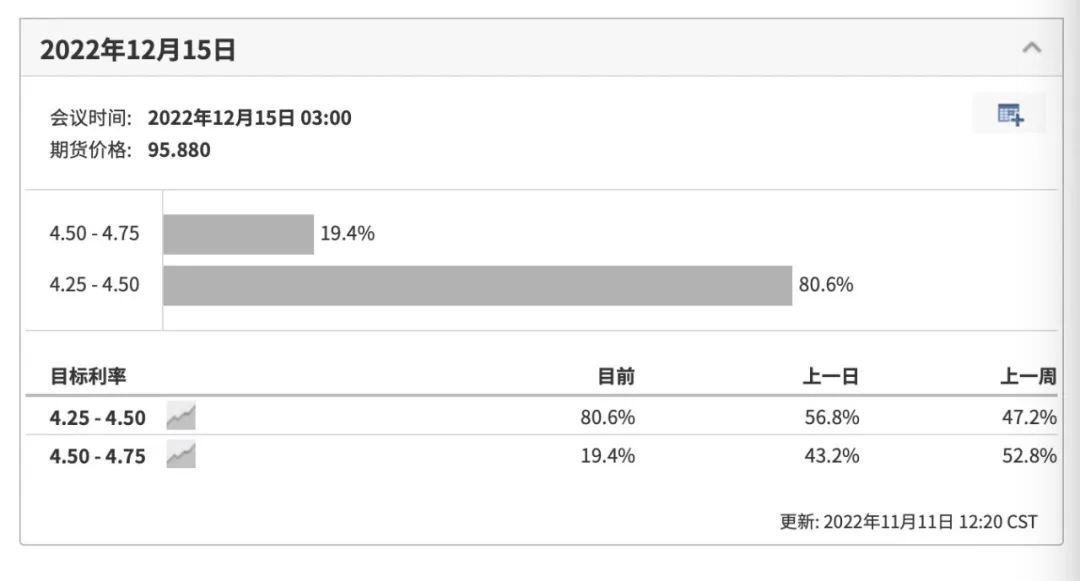Image resolution: width=1080 pixels, height=581 pixels.
Task: Click the add-to-calendar table icon
Action: (x=1010, y=114)
